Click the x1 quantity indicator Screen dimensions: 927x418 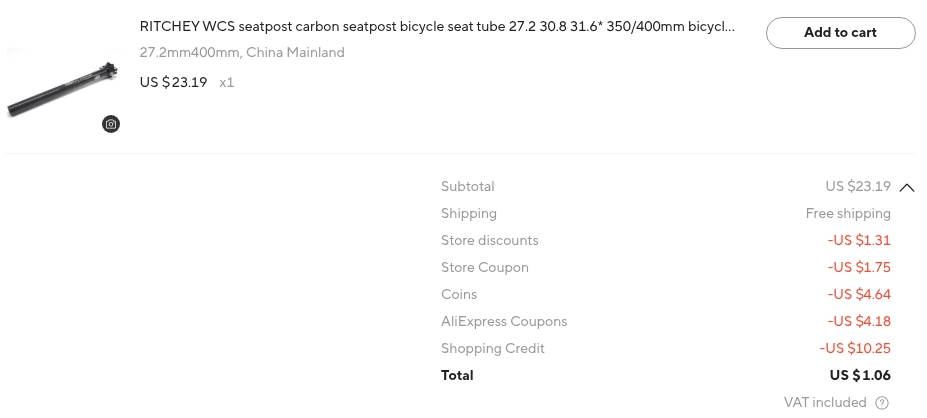pyautogui.click(x=227, y=82)
